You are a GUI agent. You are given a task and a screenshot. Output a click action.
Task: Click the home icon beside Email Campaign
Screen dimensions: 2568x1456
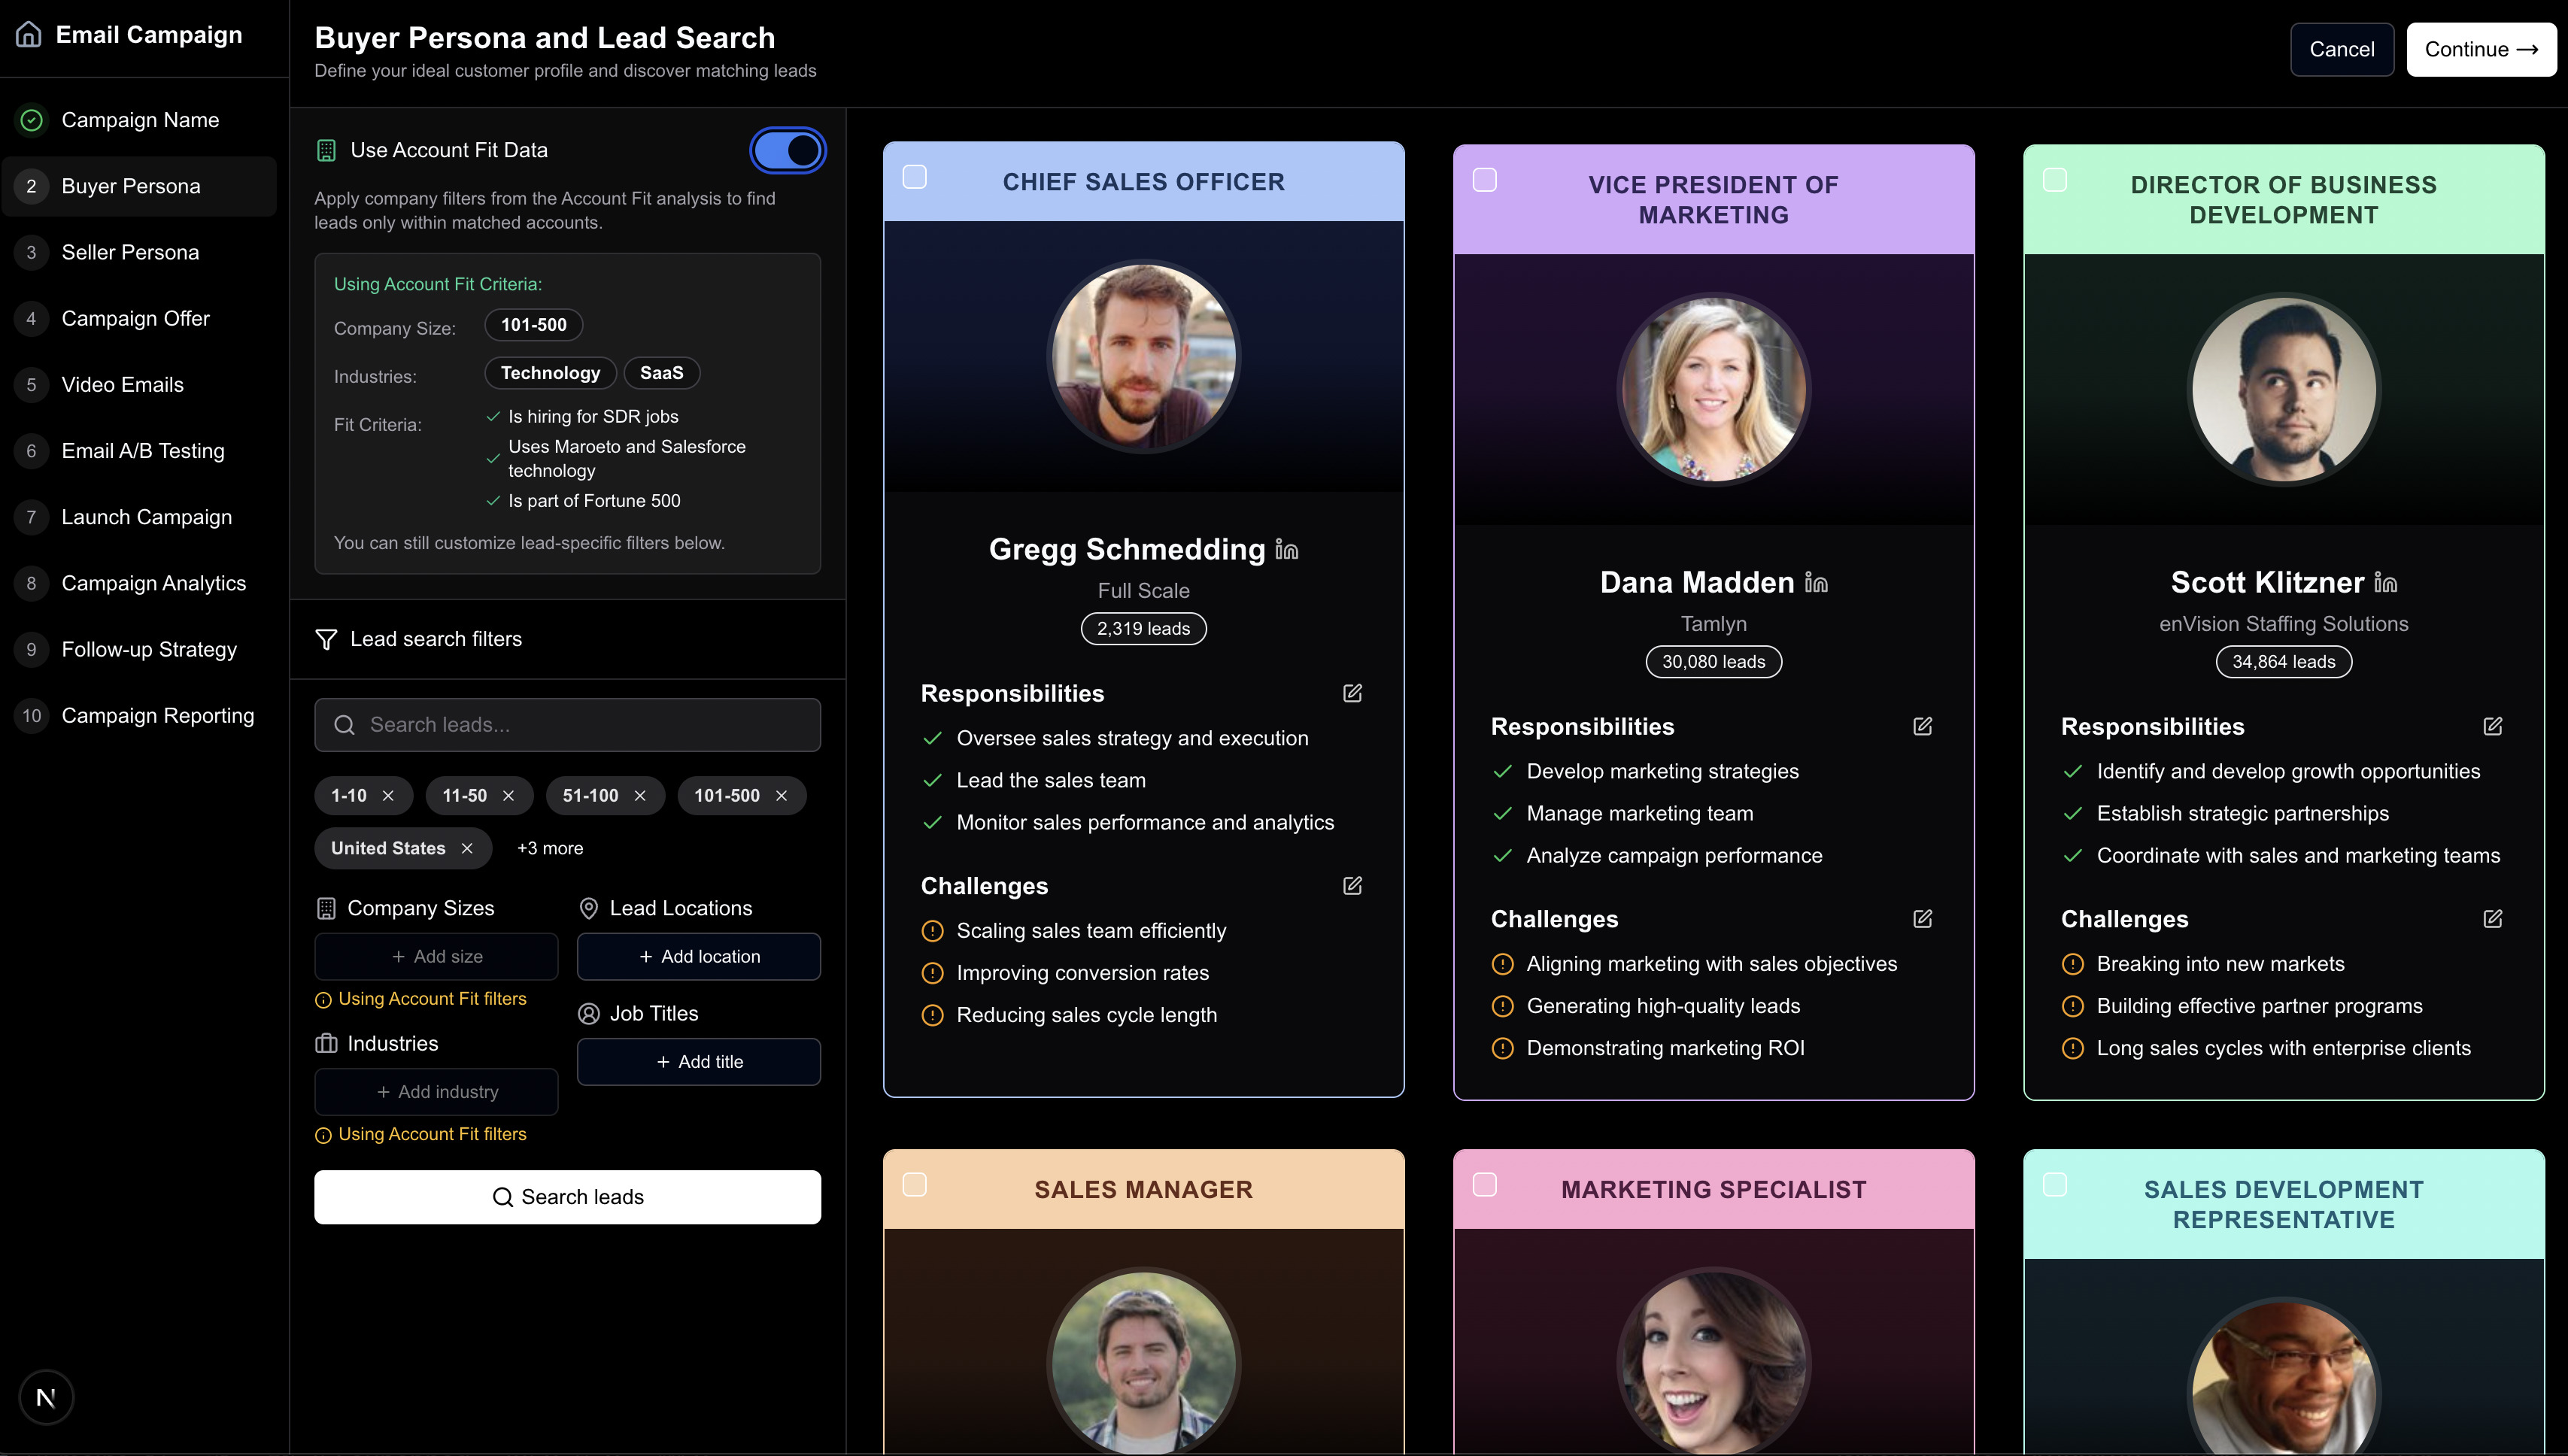point(29,35)
